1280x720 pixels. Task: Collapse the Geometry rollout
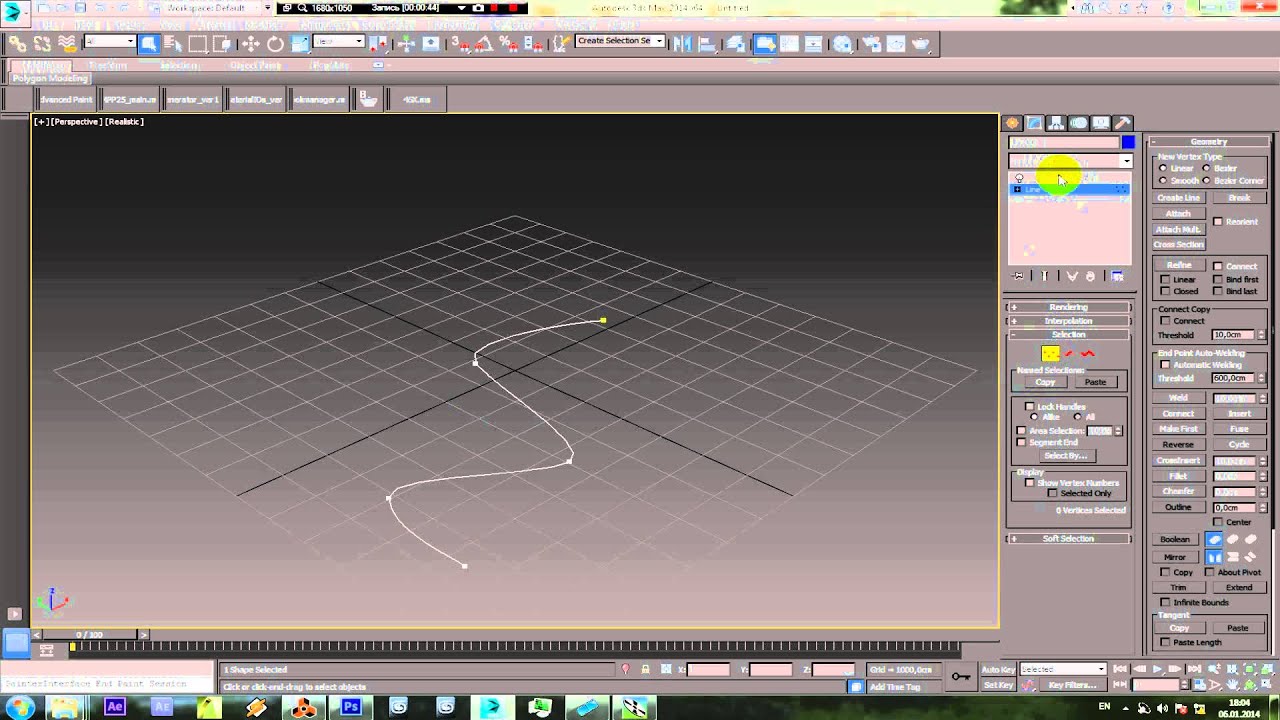(x=1208, y=142)
